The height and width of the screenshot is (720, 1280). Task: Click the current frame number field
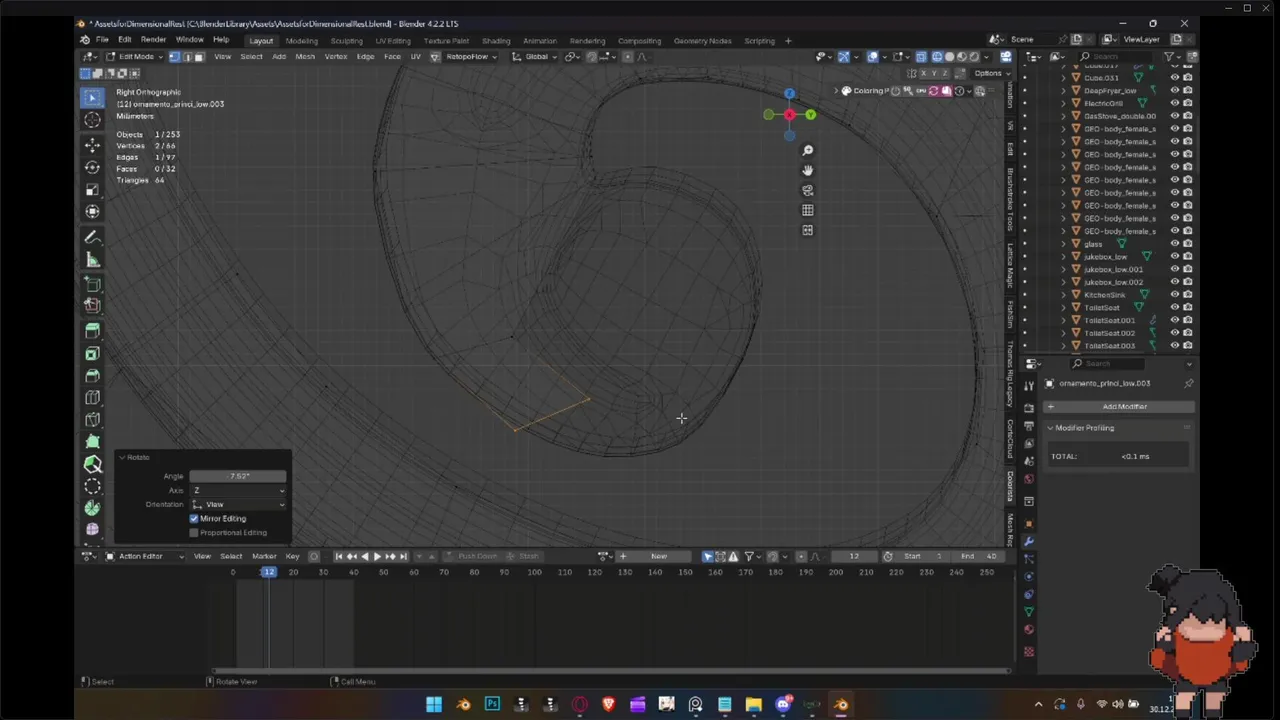click(853, 556)
